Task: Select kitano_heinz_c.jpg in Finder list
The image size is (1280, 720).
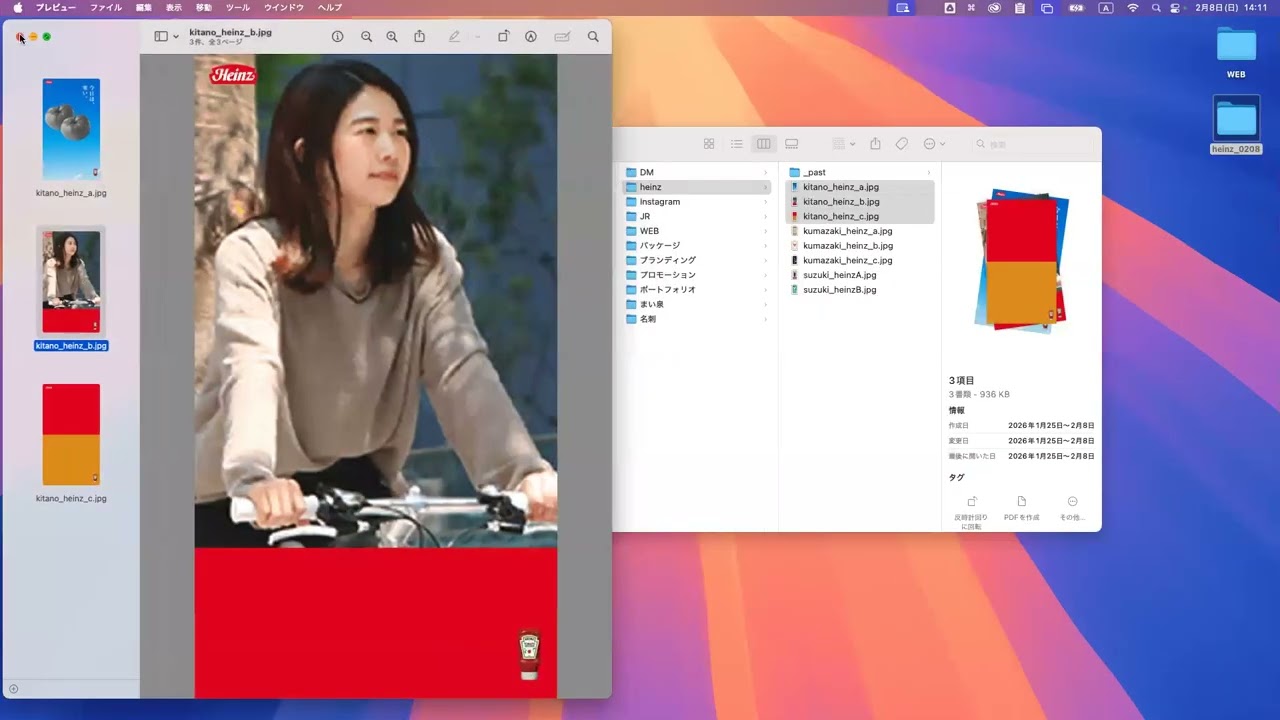Action: tap(860, 216)
